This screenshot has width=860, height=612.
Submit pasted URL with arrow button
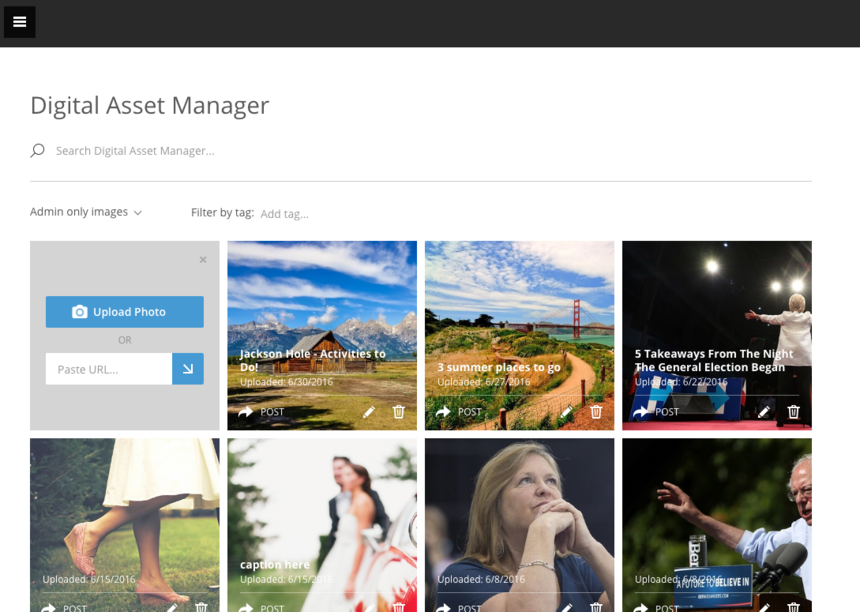pos(188,369)
